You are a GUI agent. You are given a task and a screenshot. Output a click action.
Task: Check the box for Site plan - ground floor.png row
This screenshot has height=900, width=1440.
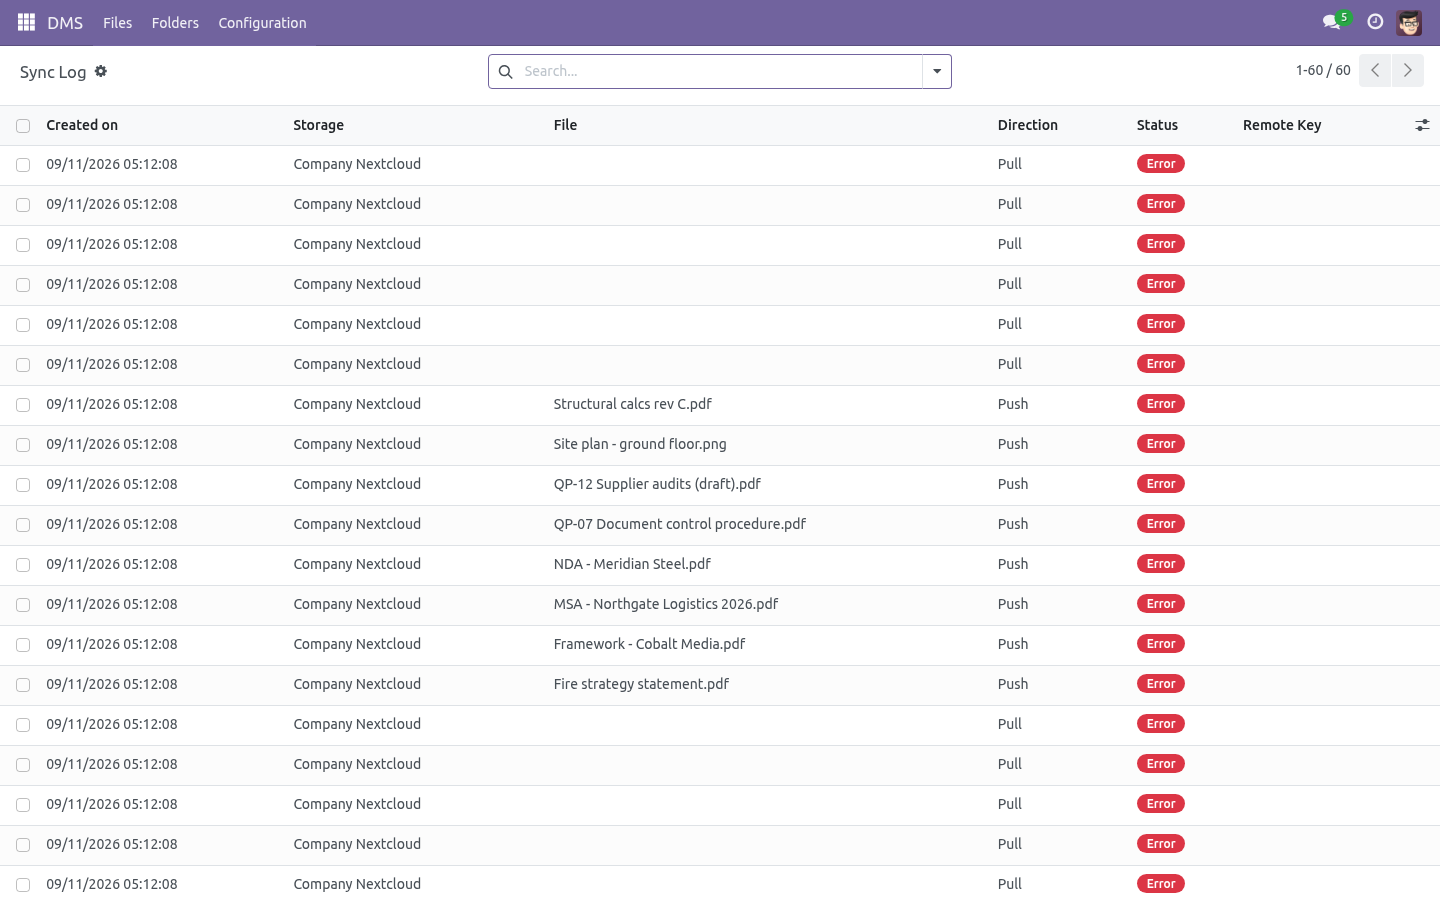[x=23, y=445]
